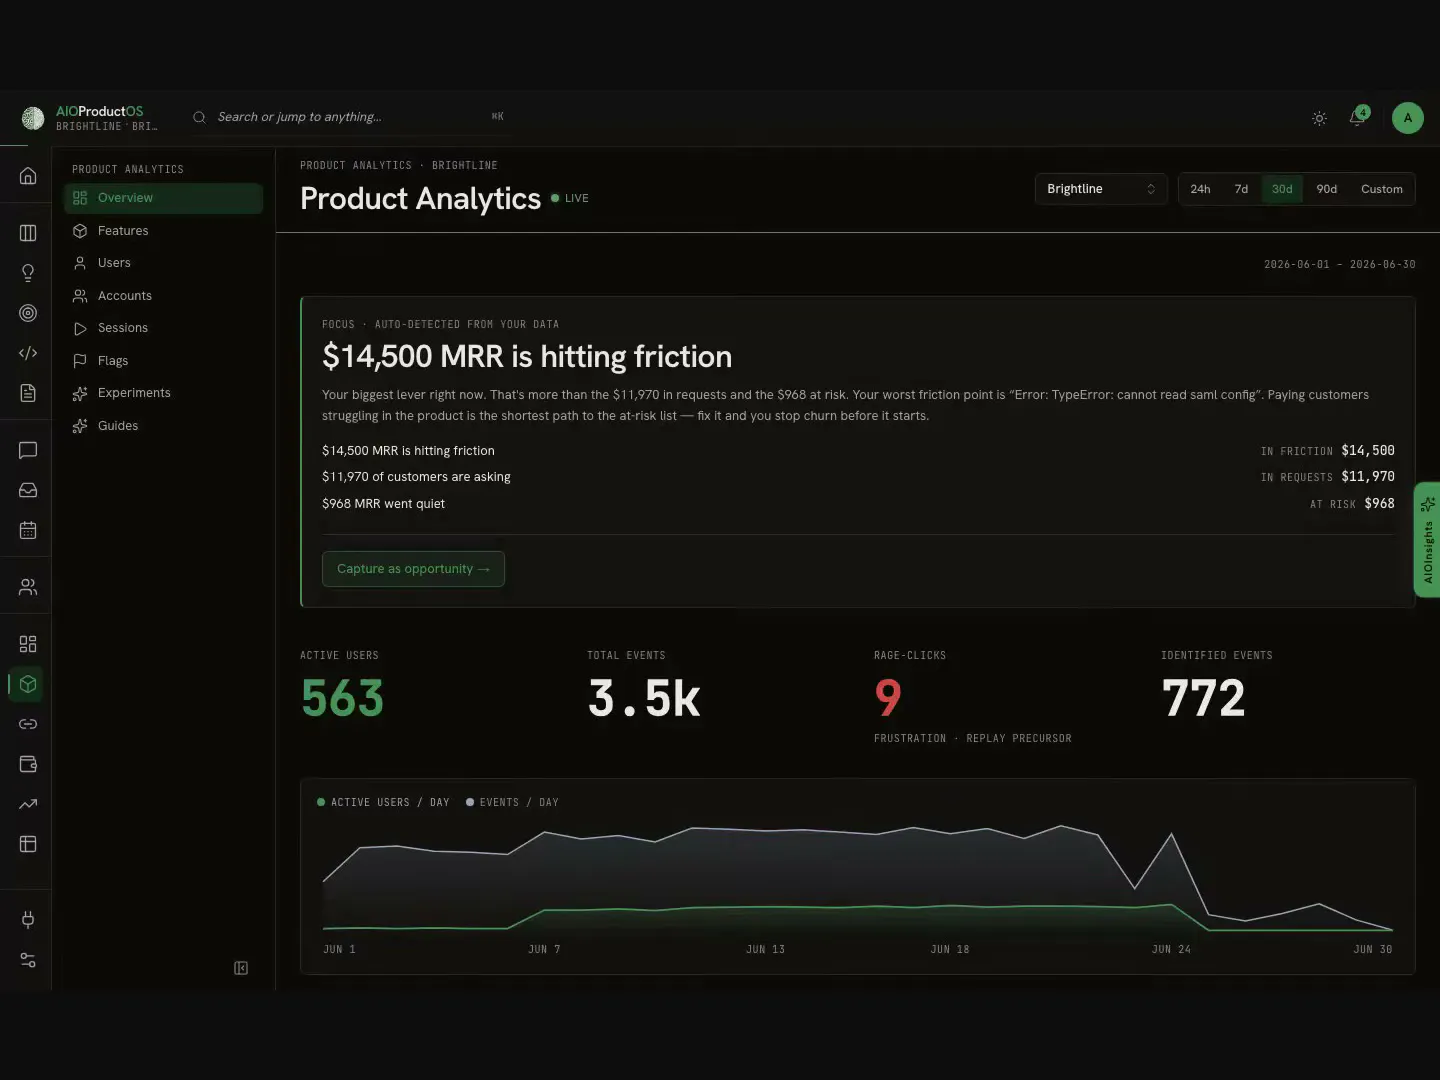Click the Rage-clicks 9 value
1440x1080 pixels.
point(888,698)
